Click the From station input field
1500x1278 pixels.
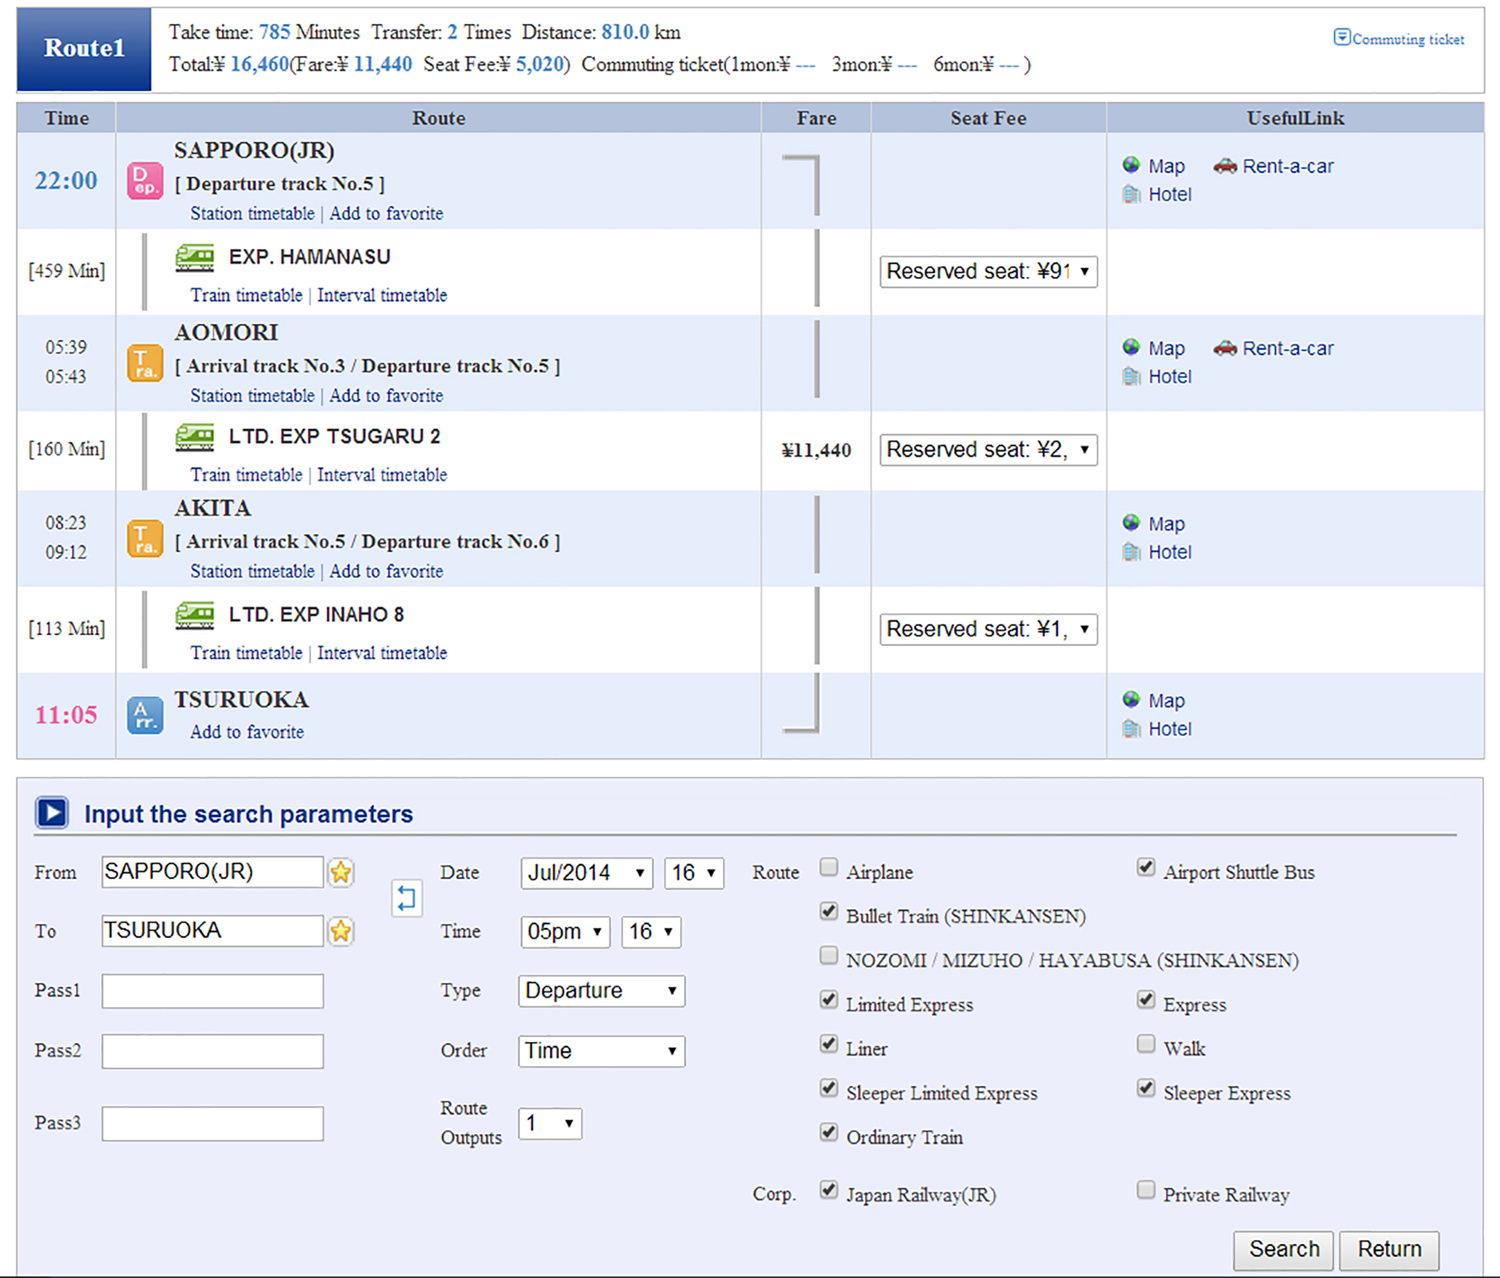(x=213, y=872)
